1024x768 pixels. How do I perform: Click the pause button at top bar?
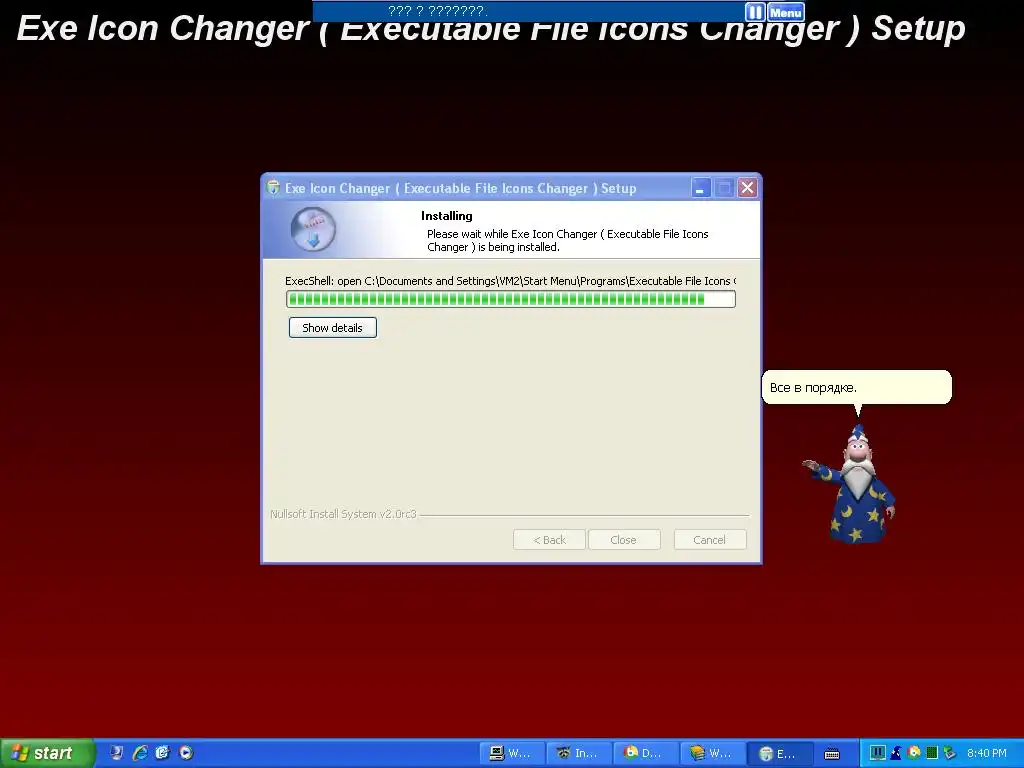(x=754, y=12)
